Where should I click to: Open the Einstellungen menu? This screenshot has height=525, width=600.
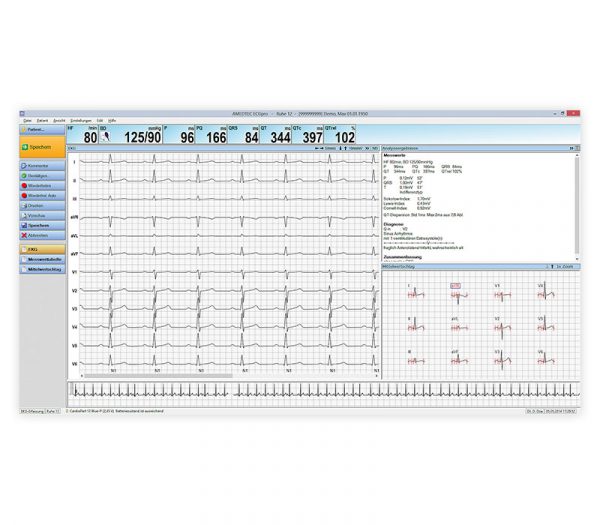point(81,121)
